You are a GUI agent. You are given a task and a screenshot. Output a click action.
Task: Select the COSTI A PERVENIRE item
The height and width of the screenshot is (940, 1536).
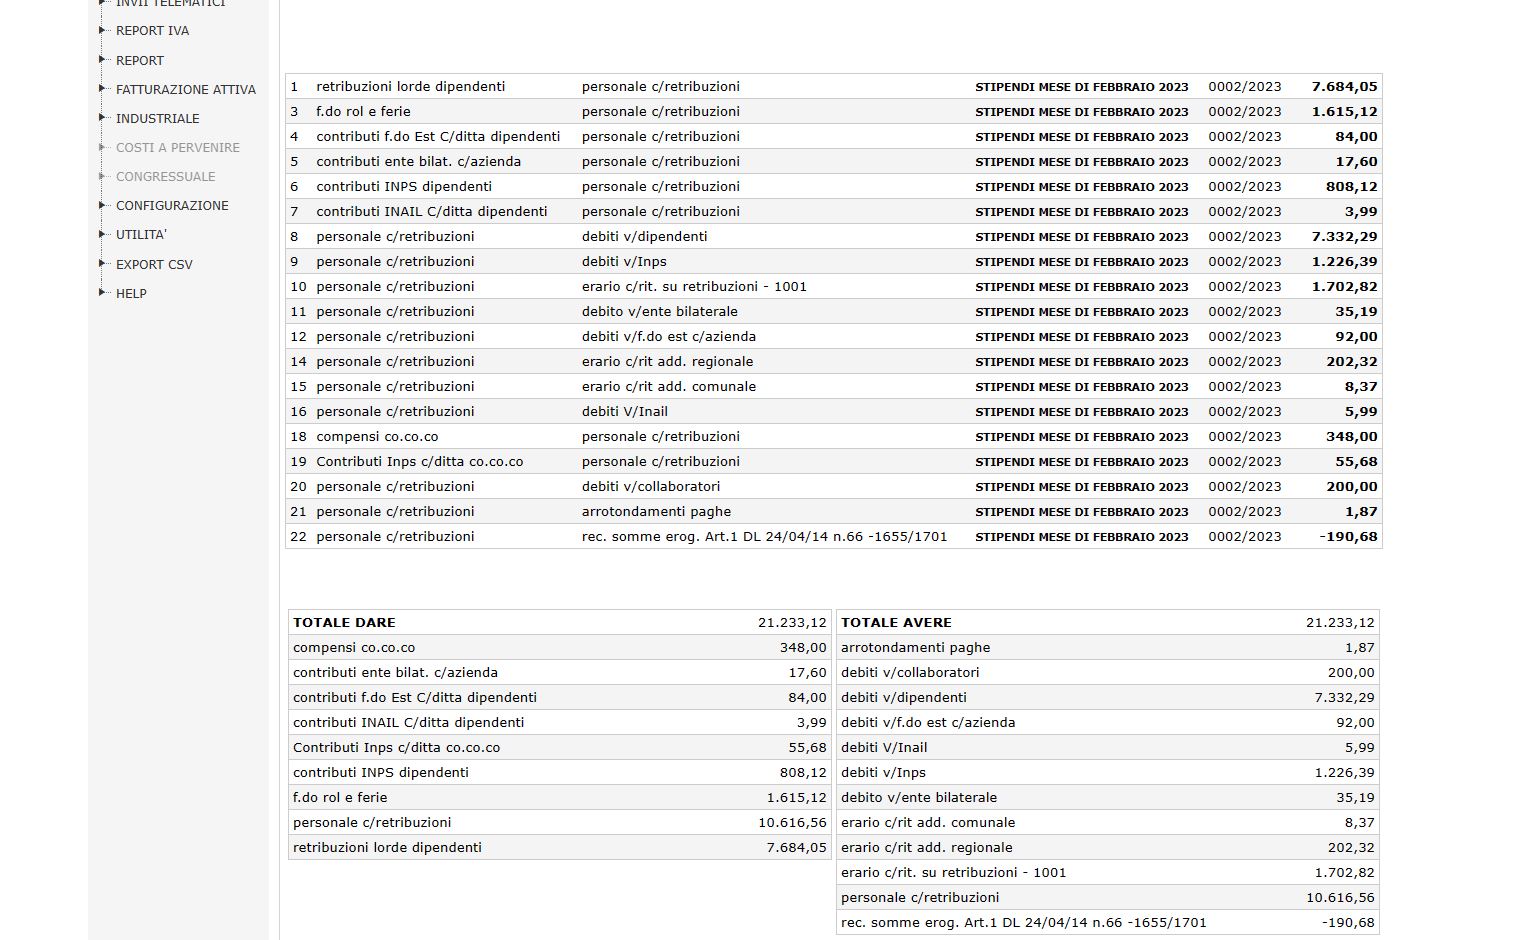[x=178, y=147]
